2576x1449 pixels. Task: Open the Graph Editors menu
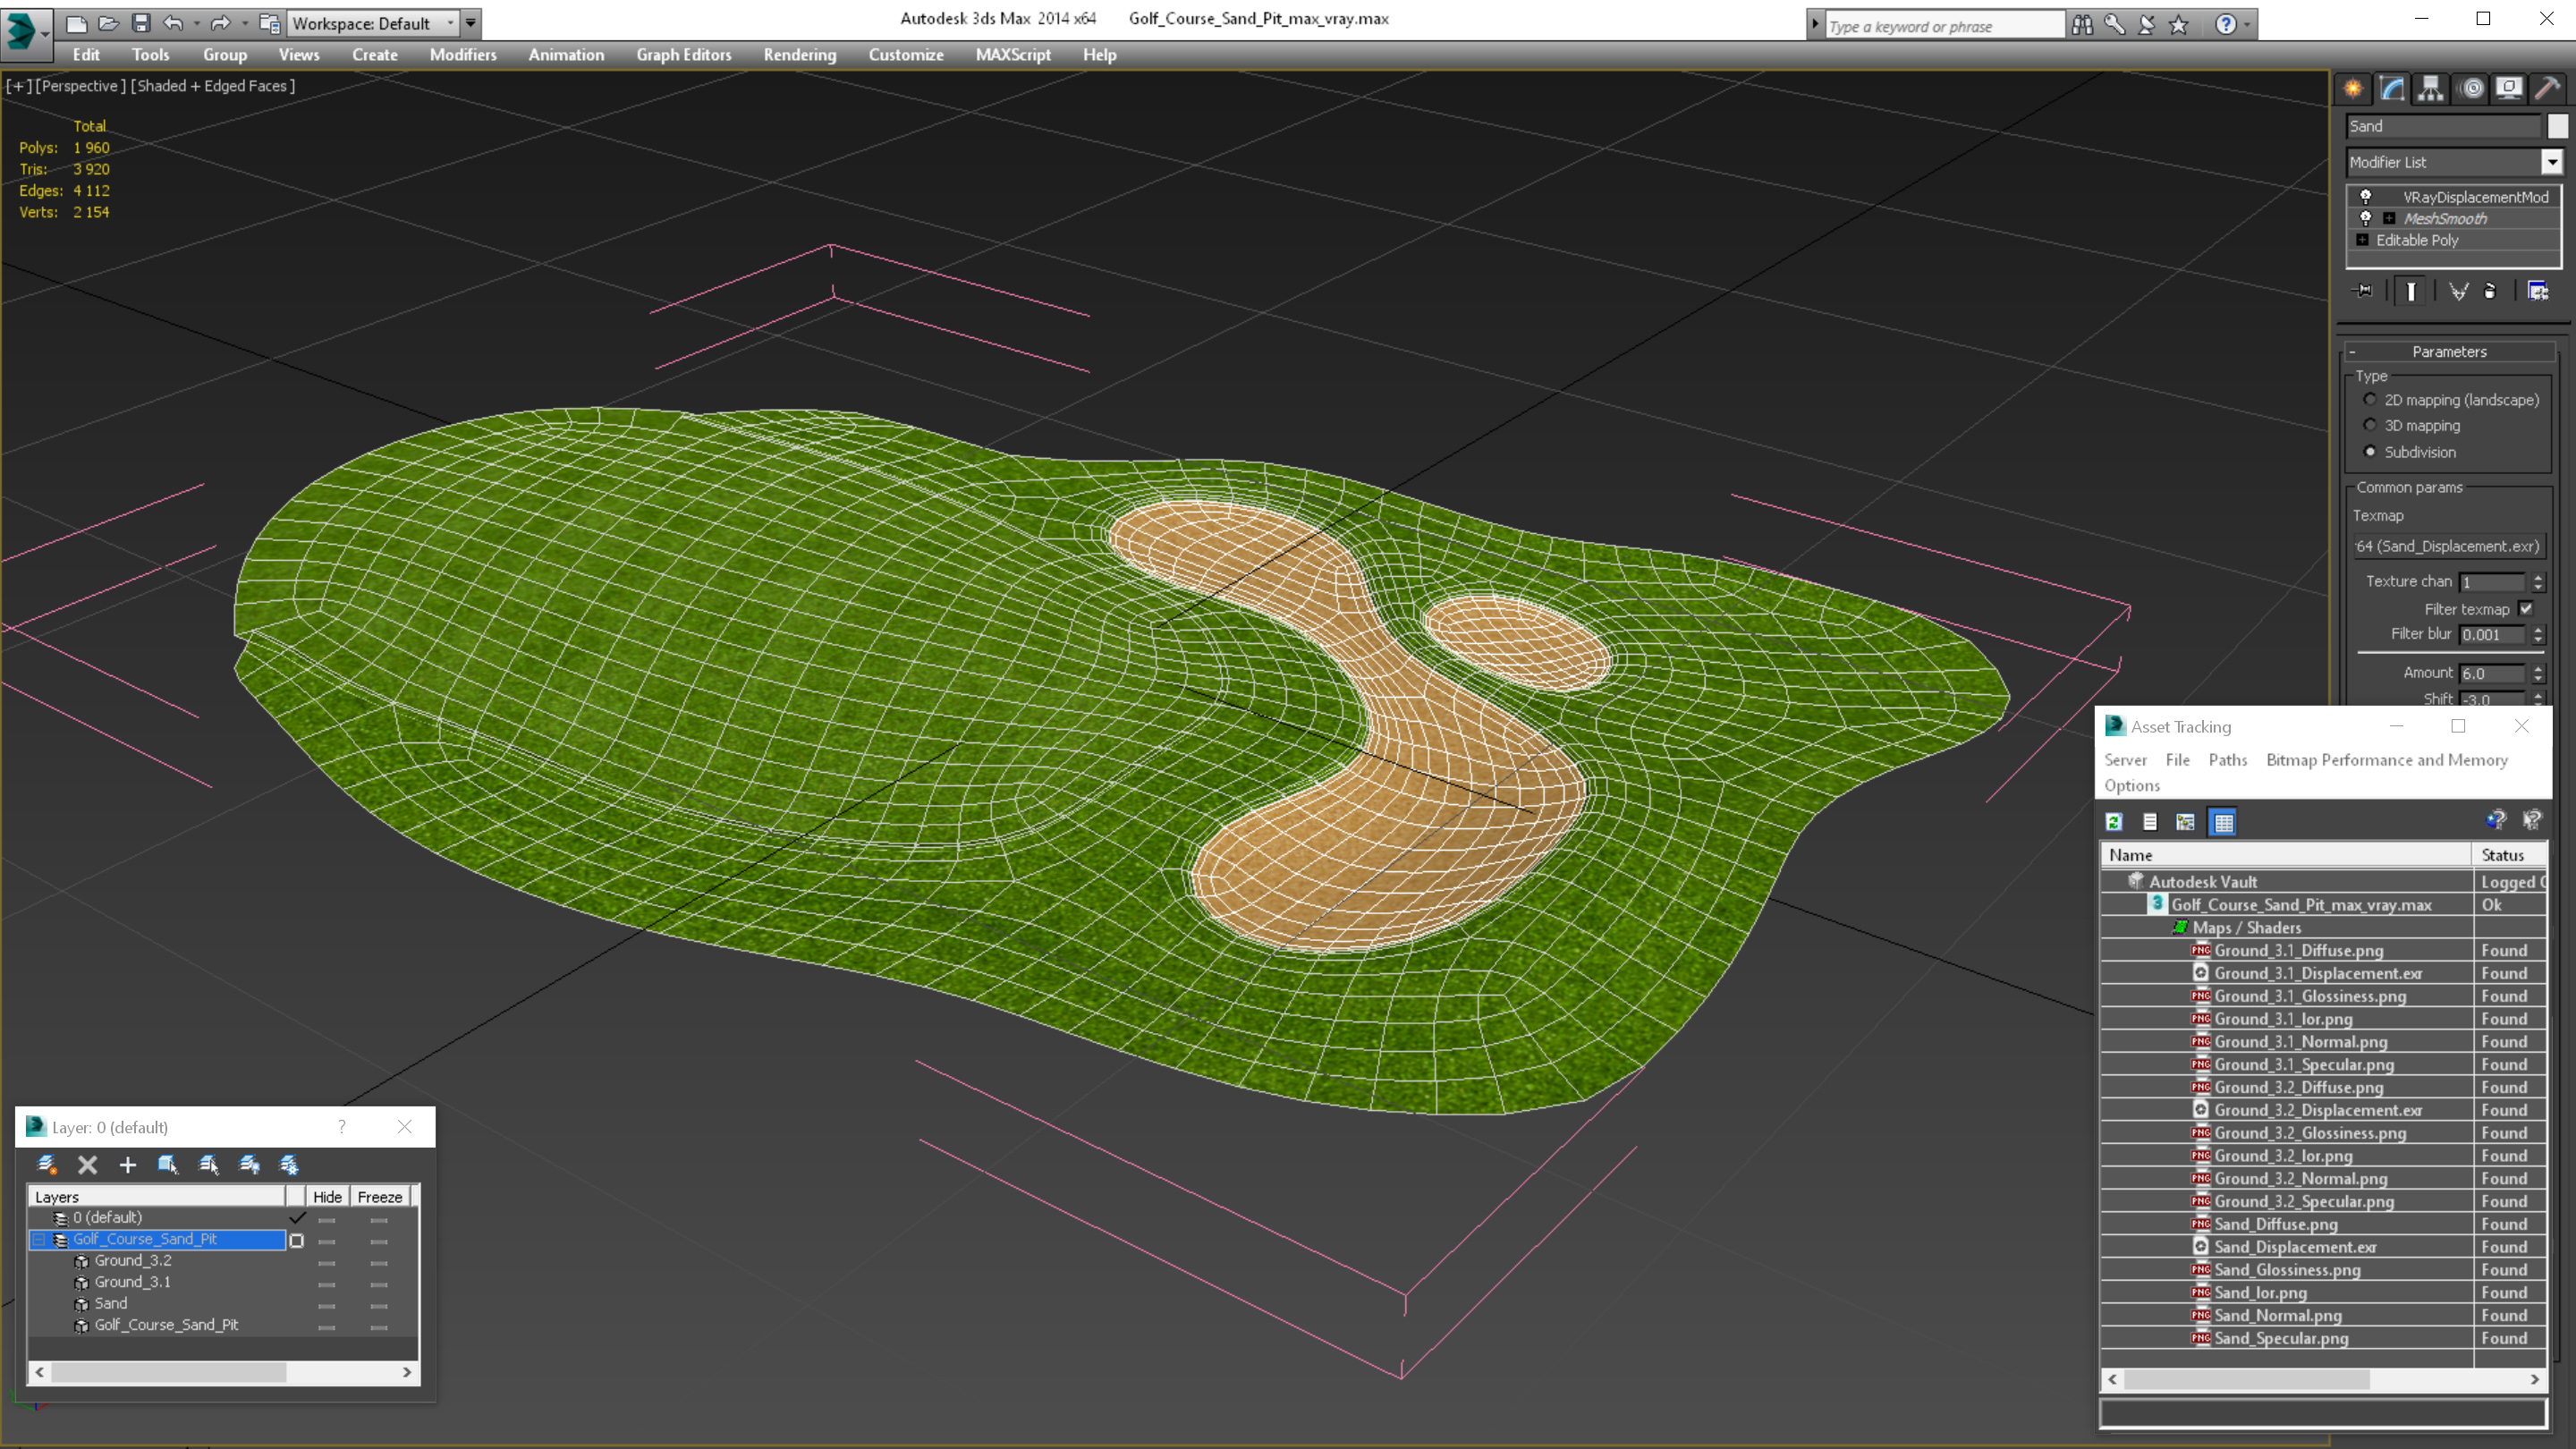[x=683, y=55]
